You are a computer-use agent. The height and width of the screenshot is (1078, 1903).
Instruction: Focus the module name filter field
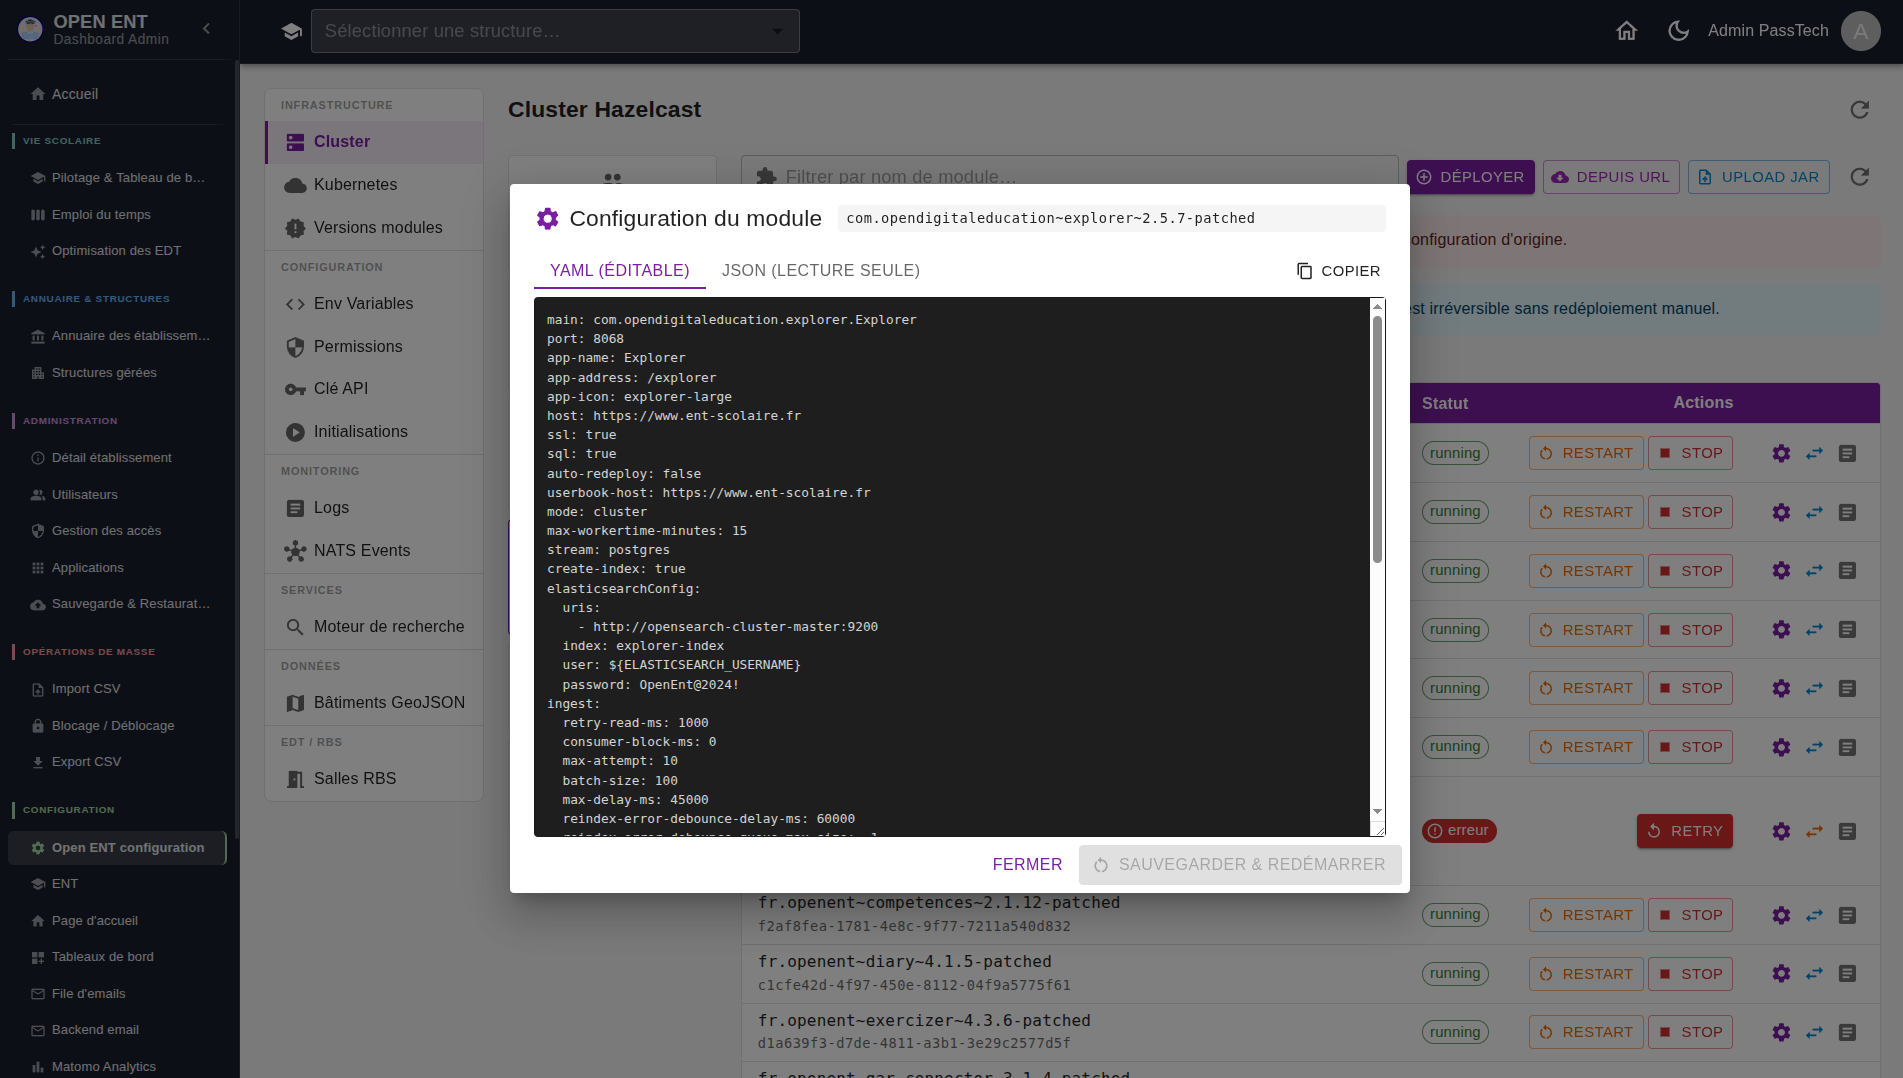point(1069,176)
